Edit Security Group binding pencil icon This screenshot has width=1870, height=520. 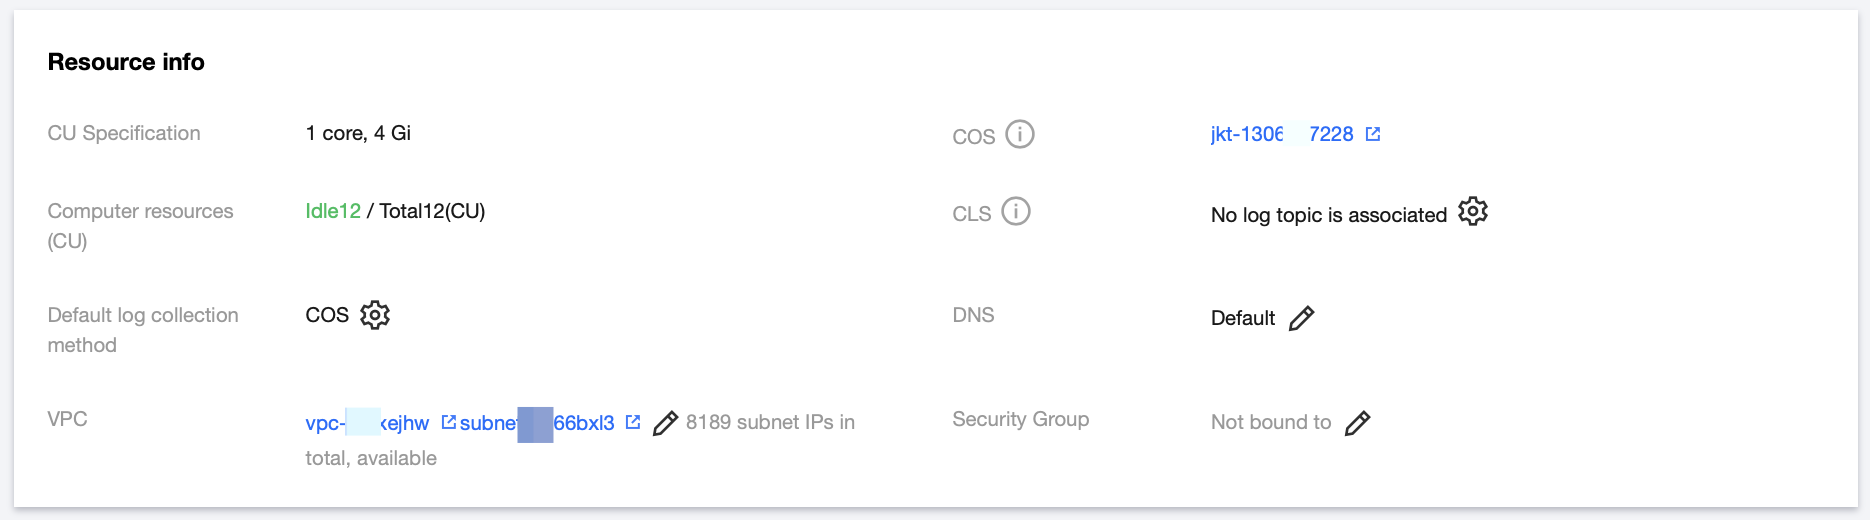pyautogui.click(x=1357, y=423)
